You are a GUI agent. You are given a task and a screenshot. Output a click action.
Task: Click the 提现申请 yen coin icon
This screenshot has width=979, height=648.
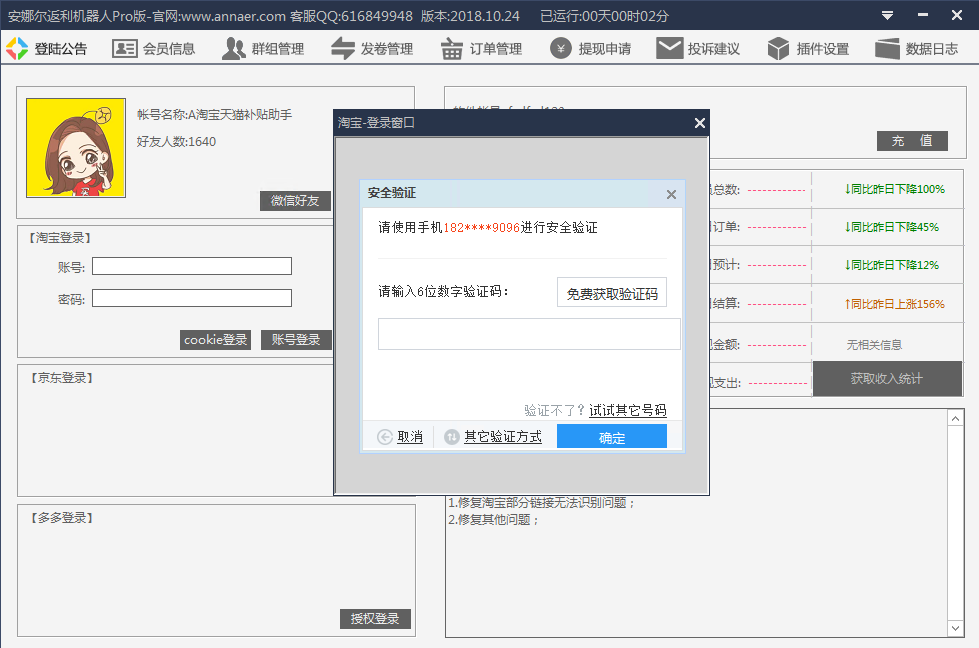pyautogui.click(x=561, y=49)
